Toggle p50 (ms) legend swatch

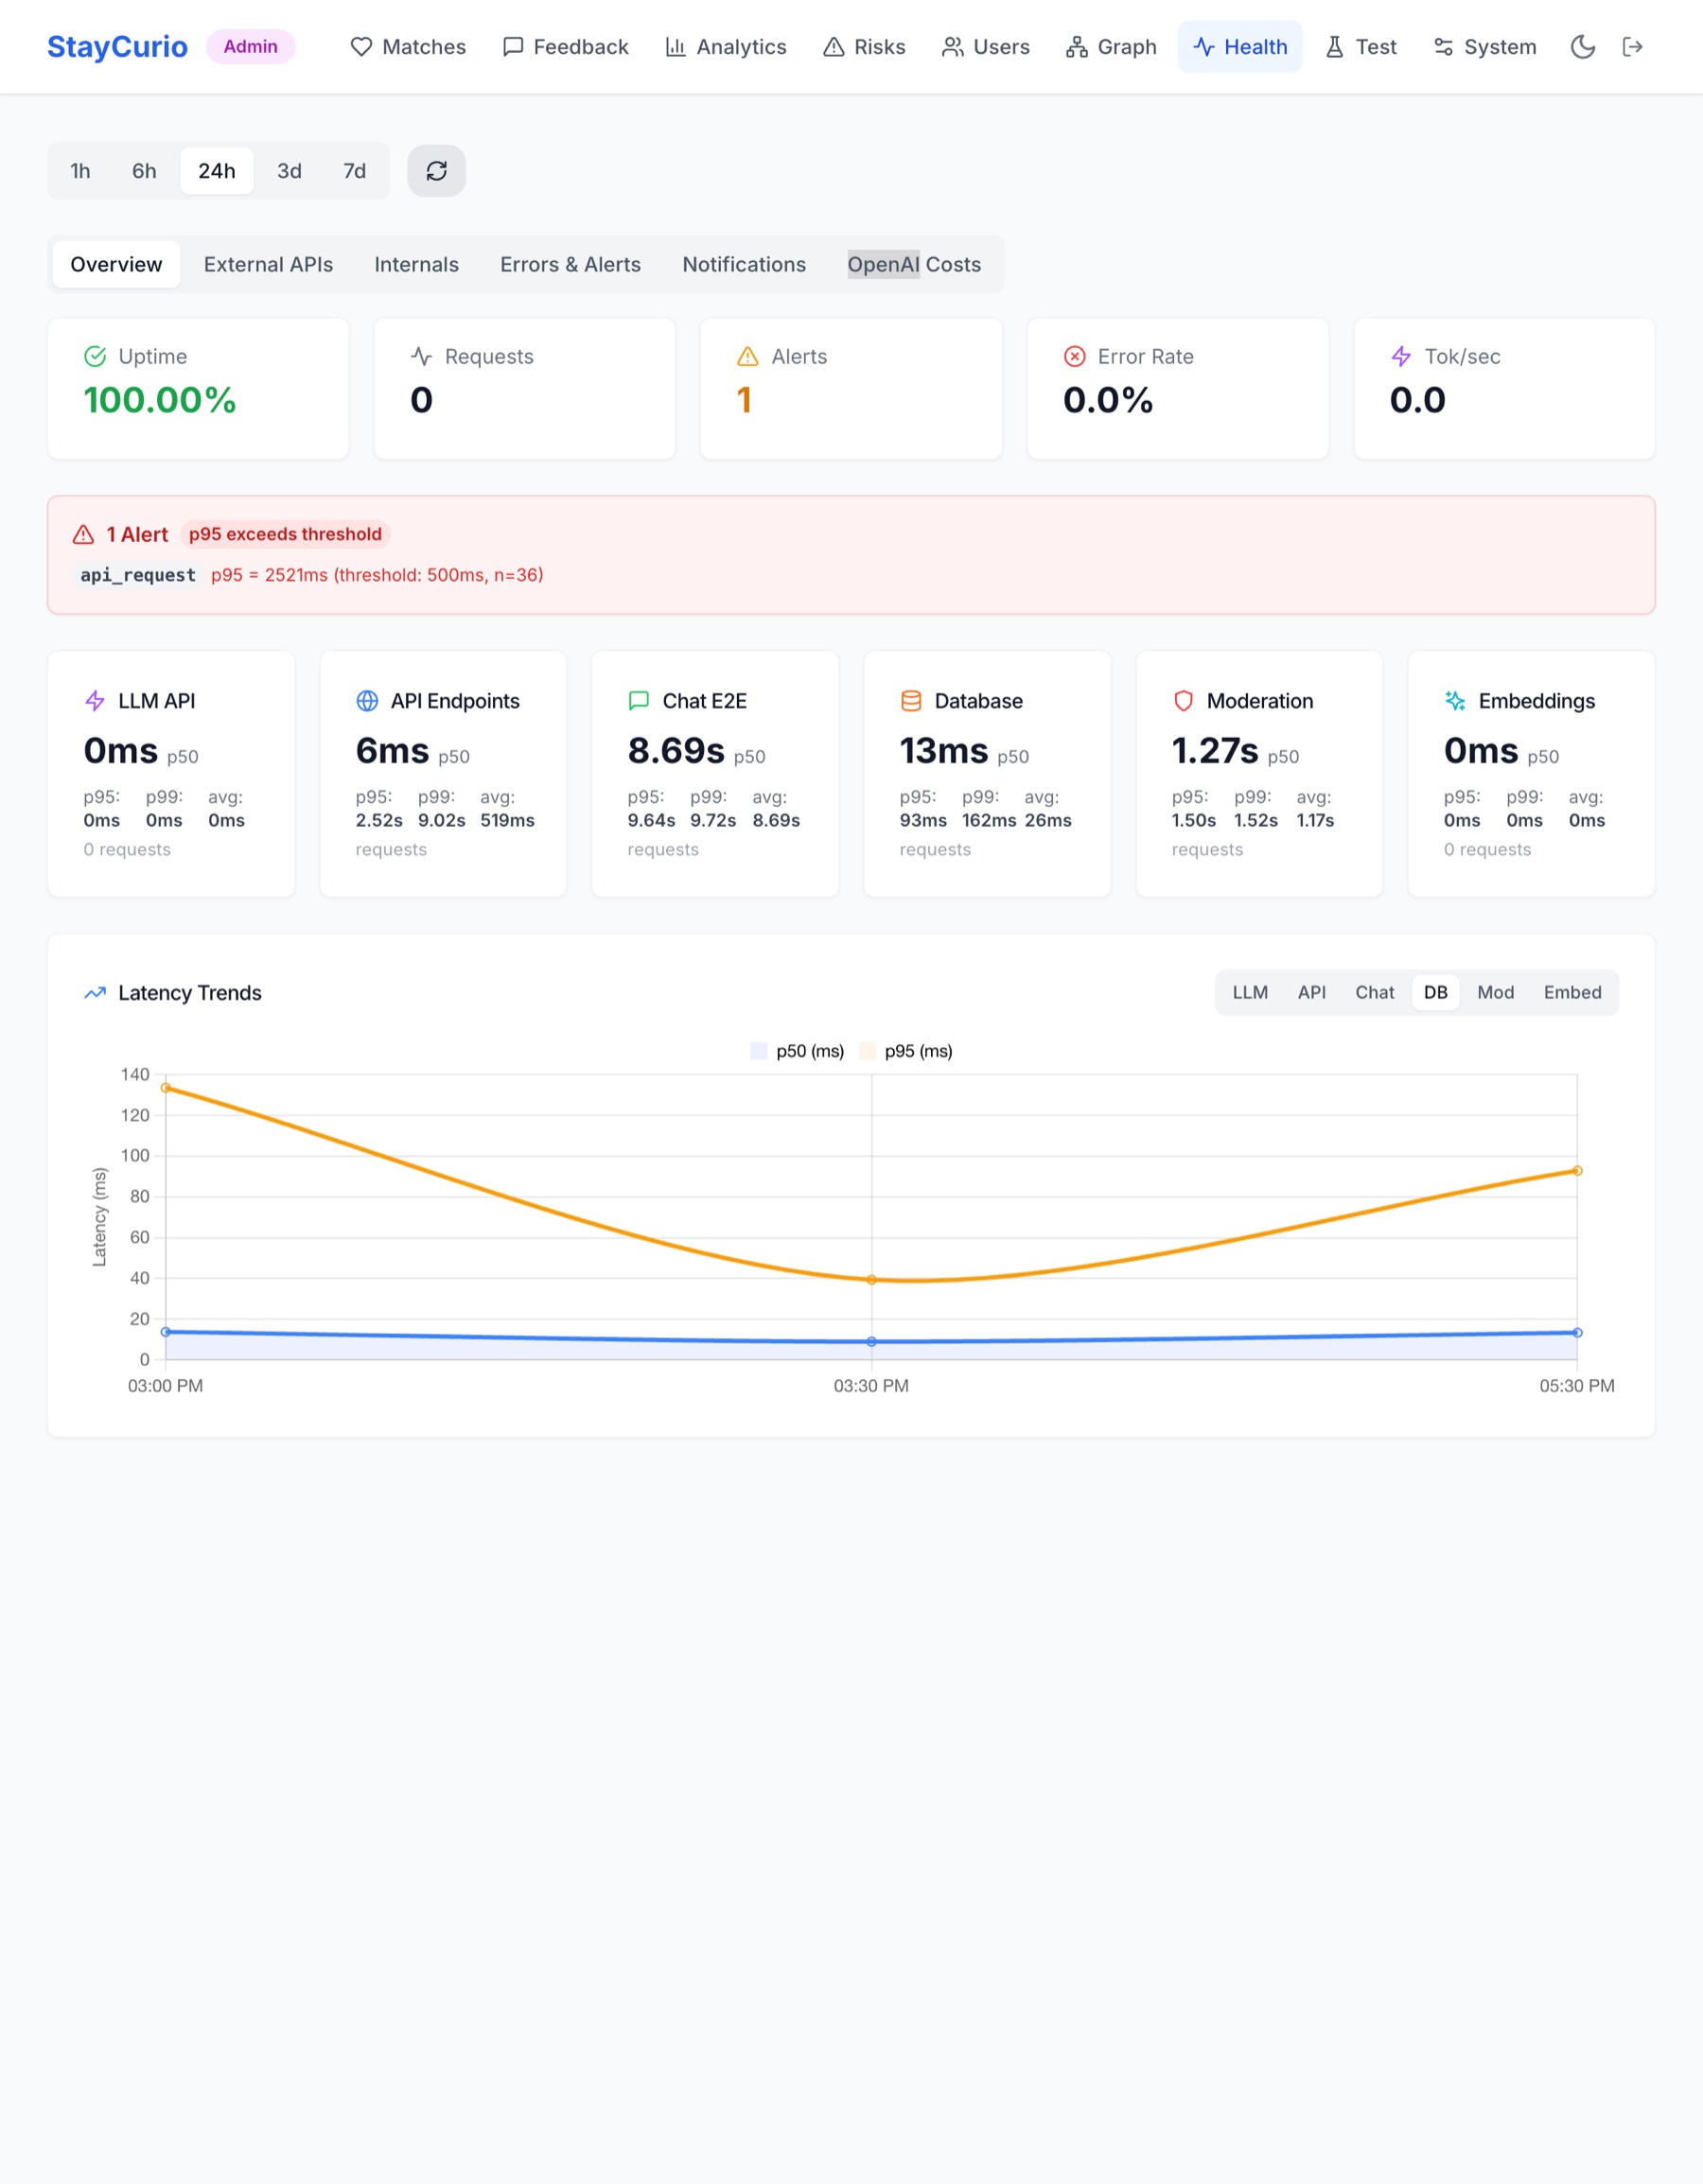tap(759, 1051)
